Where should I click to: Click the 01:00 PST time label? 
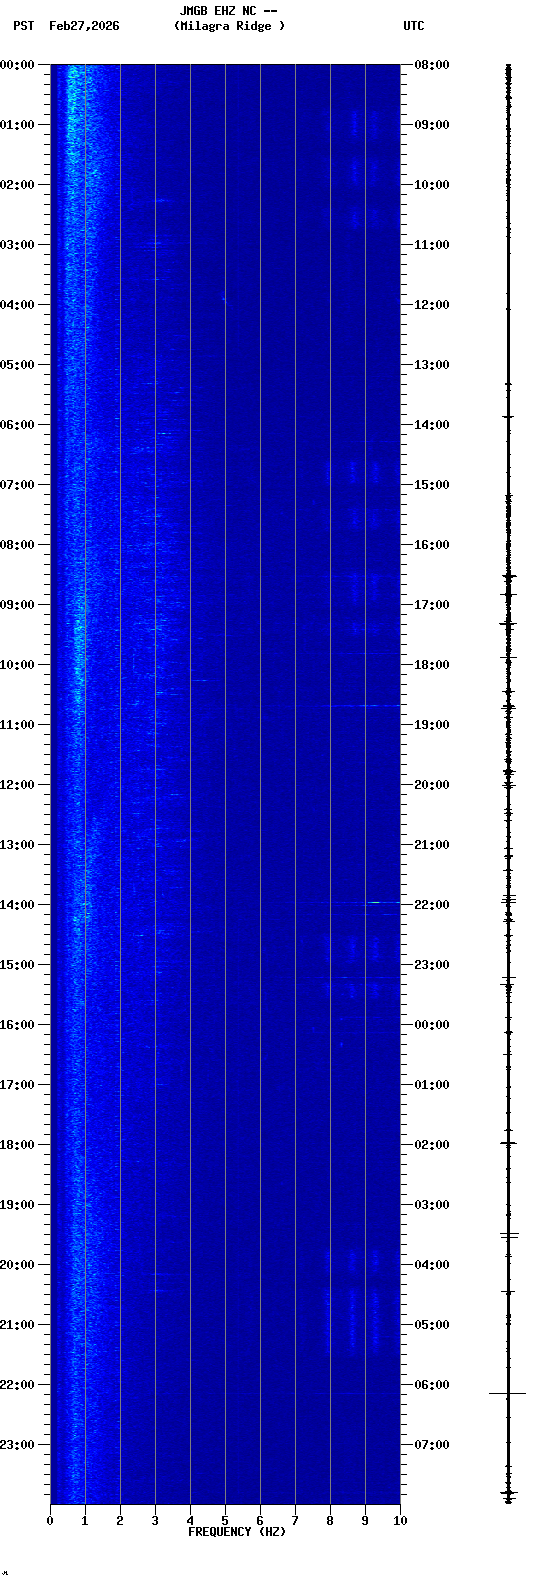(17, 125)
